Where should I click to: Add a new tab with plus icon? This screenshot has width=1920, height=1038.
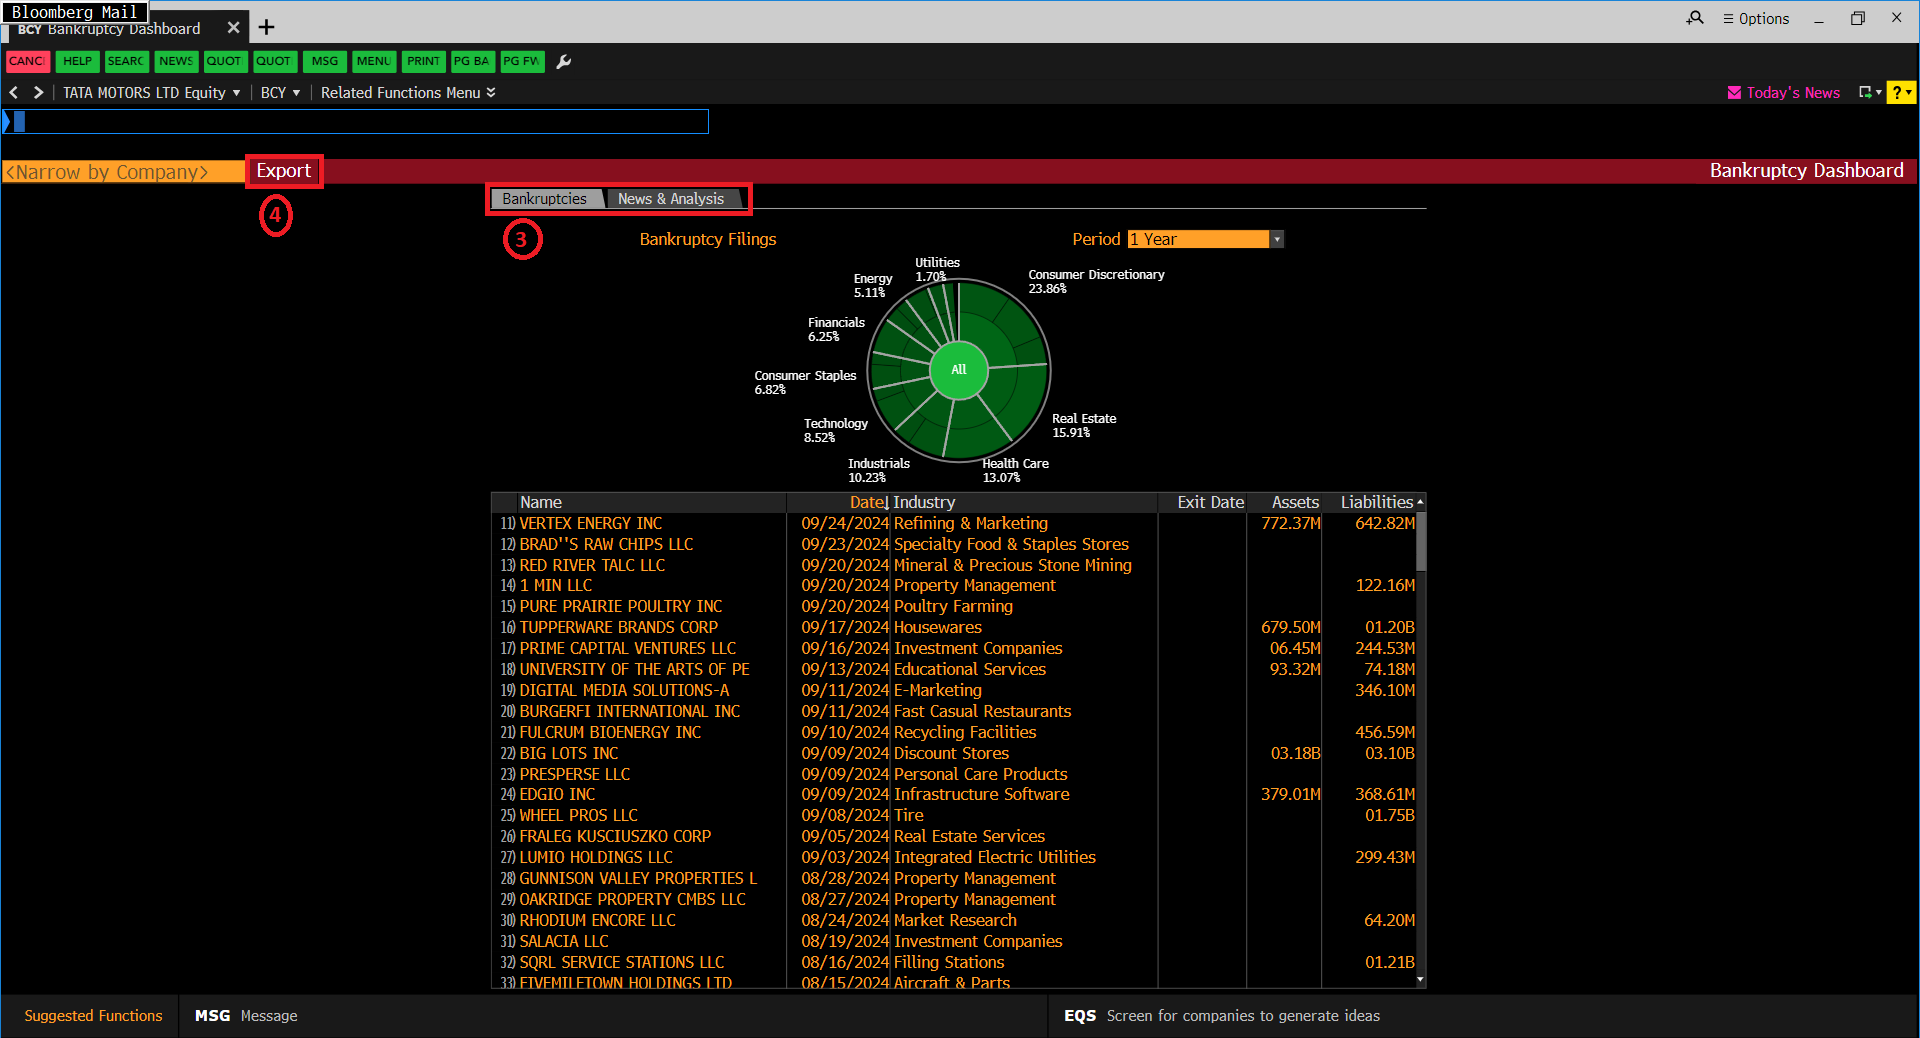click(266, 28)
